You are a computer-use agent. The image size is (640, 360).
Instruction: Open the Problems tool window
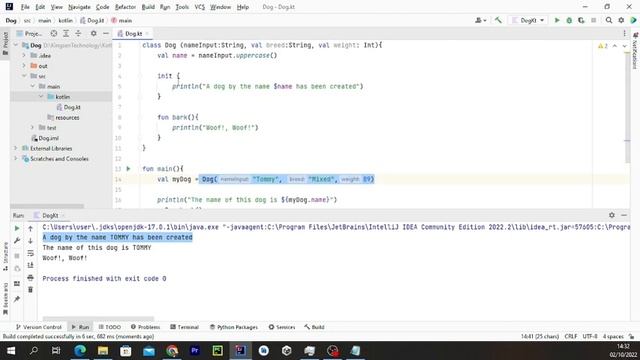[145, 327]
